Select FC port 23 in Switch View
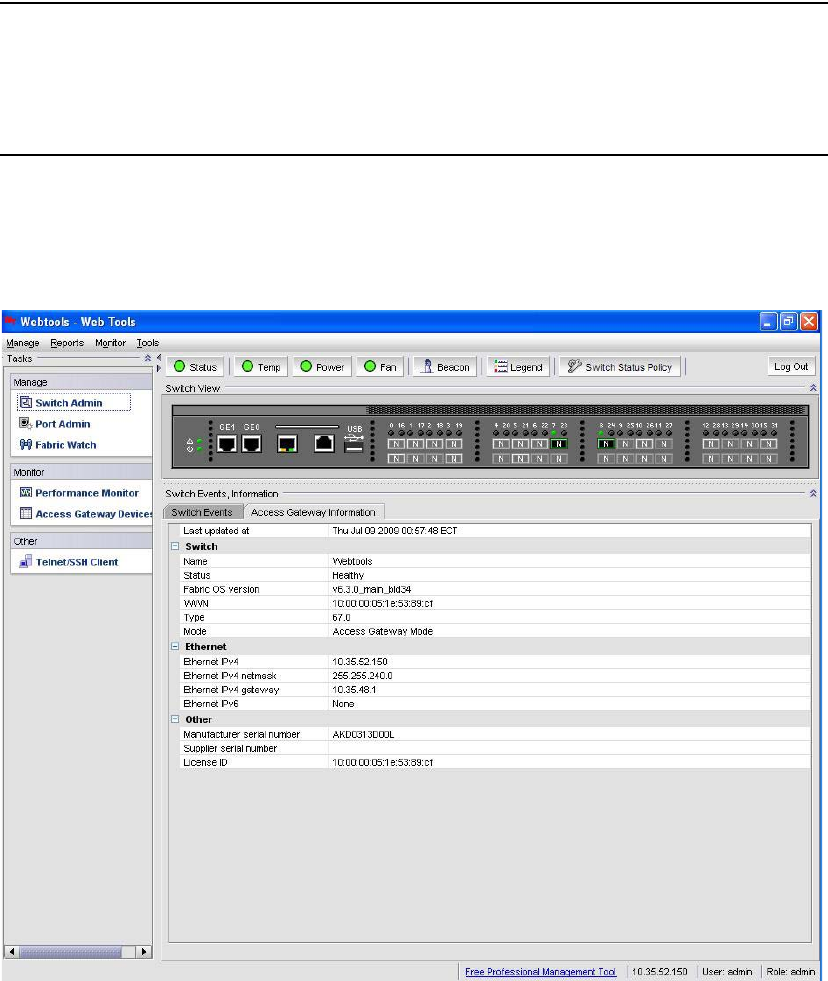Viewport: 828px width, 981px height. click(x=559, y=459)
